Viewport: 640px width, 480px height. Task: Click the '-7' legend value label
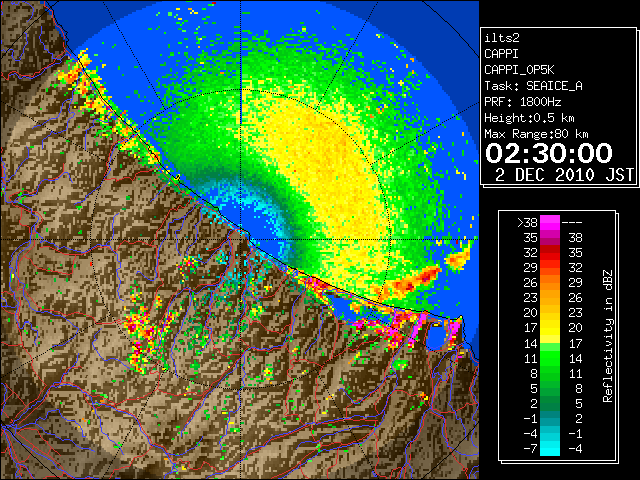[530, 449]
